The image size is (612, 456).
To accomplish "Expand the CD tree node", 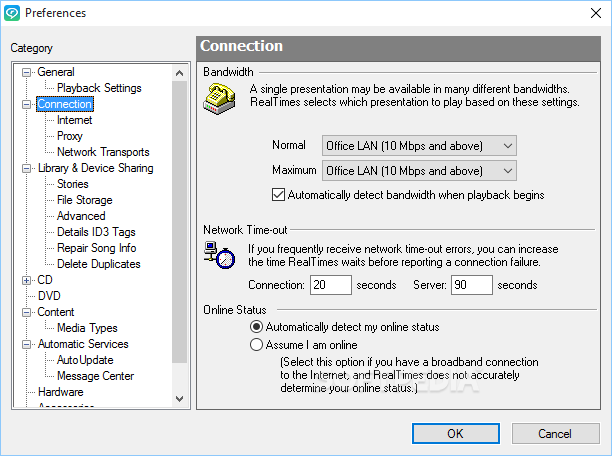I will click(x=26, y=280).
